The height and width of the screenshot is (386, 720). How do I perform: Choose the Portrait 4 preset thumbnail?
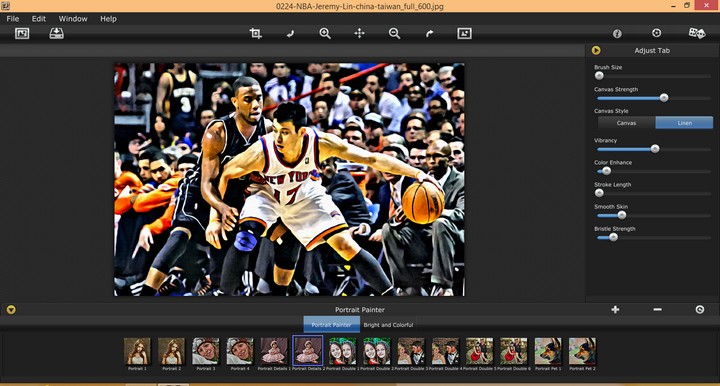point(240,351)
